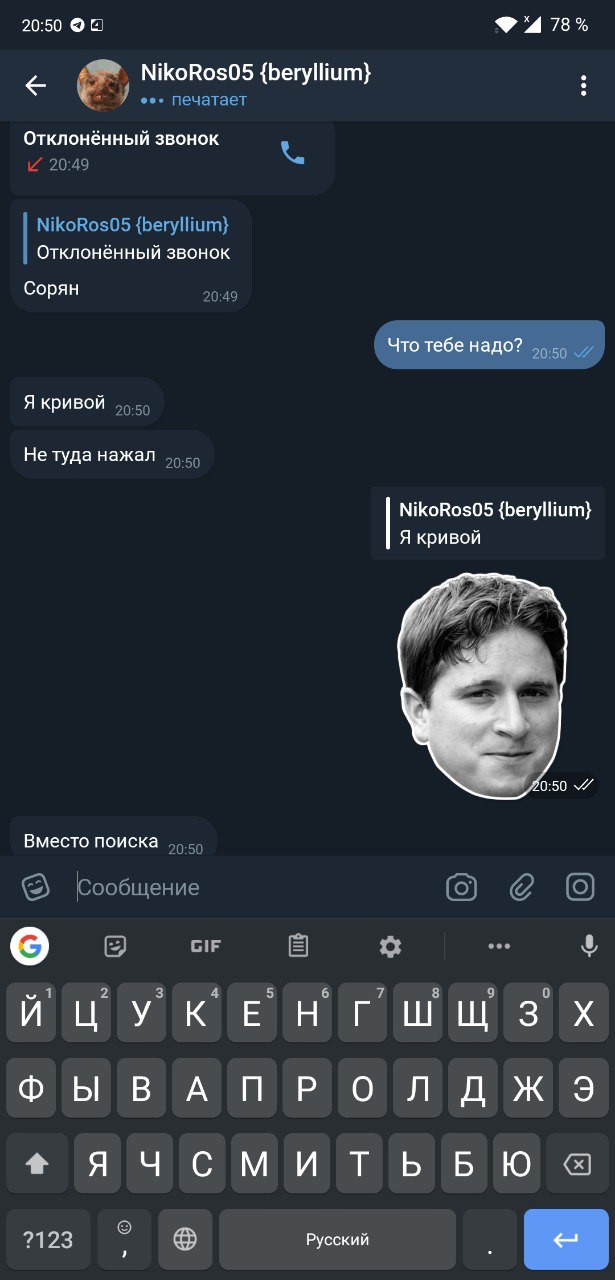
Task: Open Google search on the keyboard
Action: point(30,946)
